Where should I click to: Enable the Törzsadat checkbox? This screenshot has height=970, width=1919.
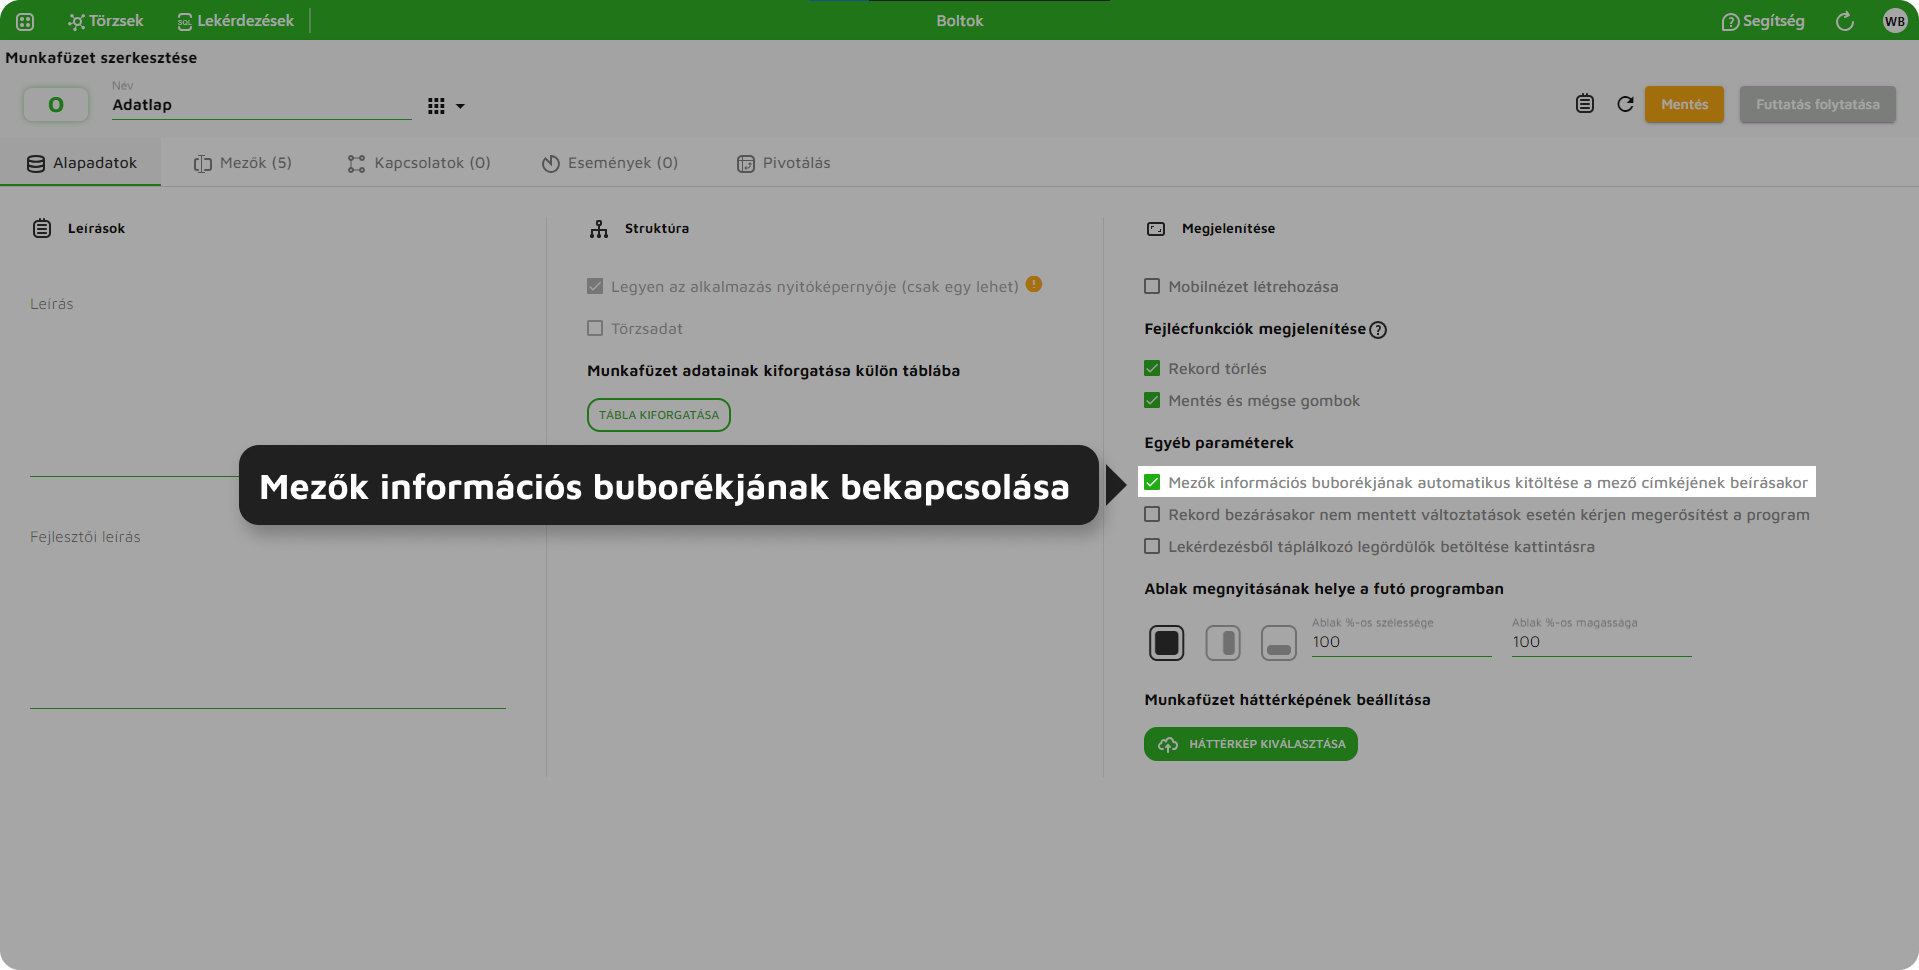tap(595, 328)
